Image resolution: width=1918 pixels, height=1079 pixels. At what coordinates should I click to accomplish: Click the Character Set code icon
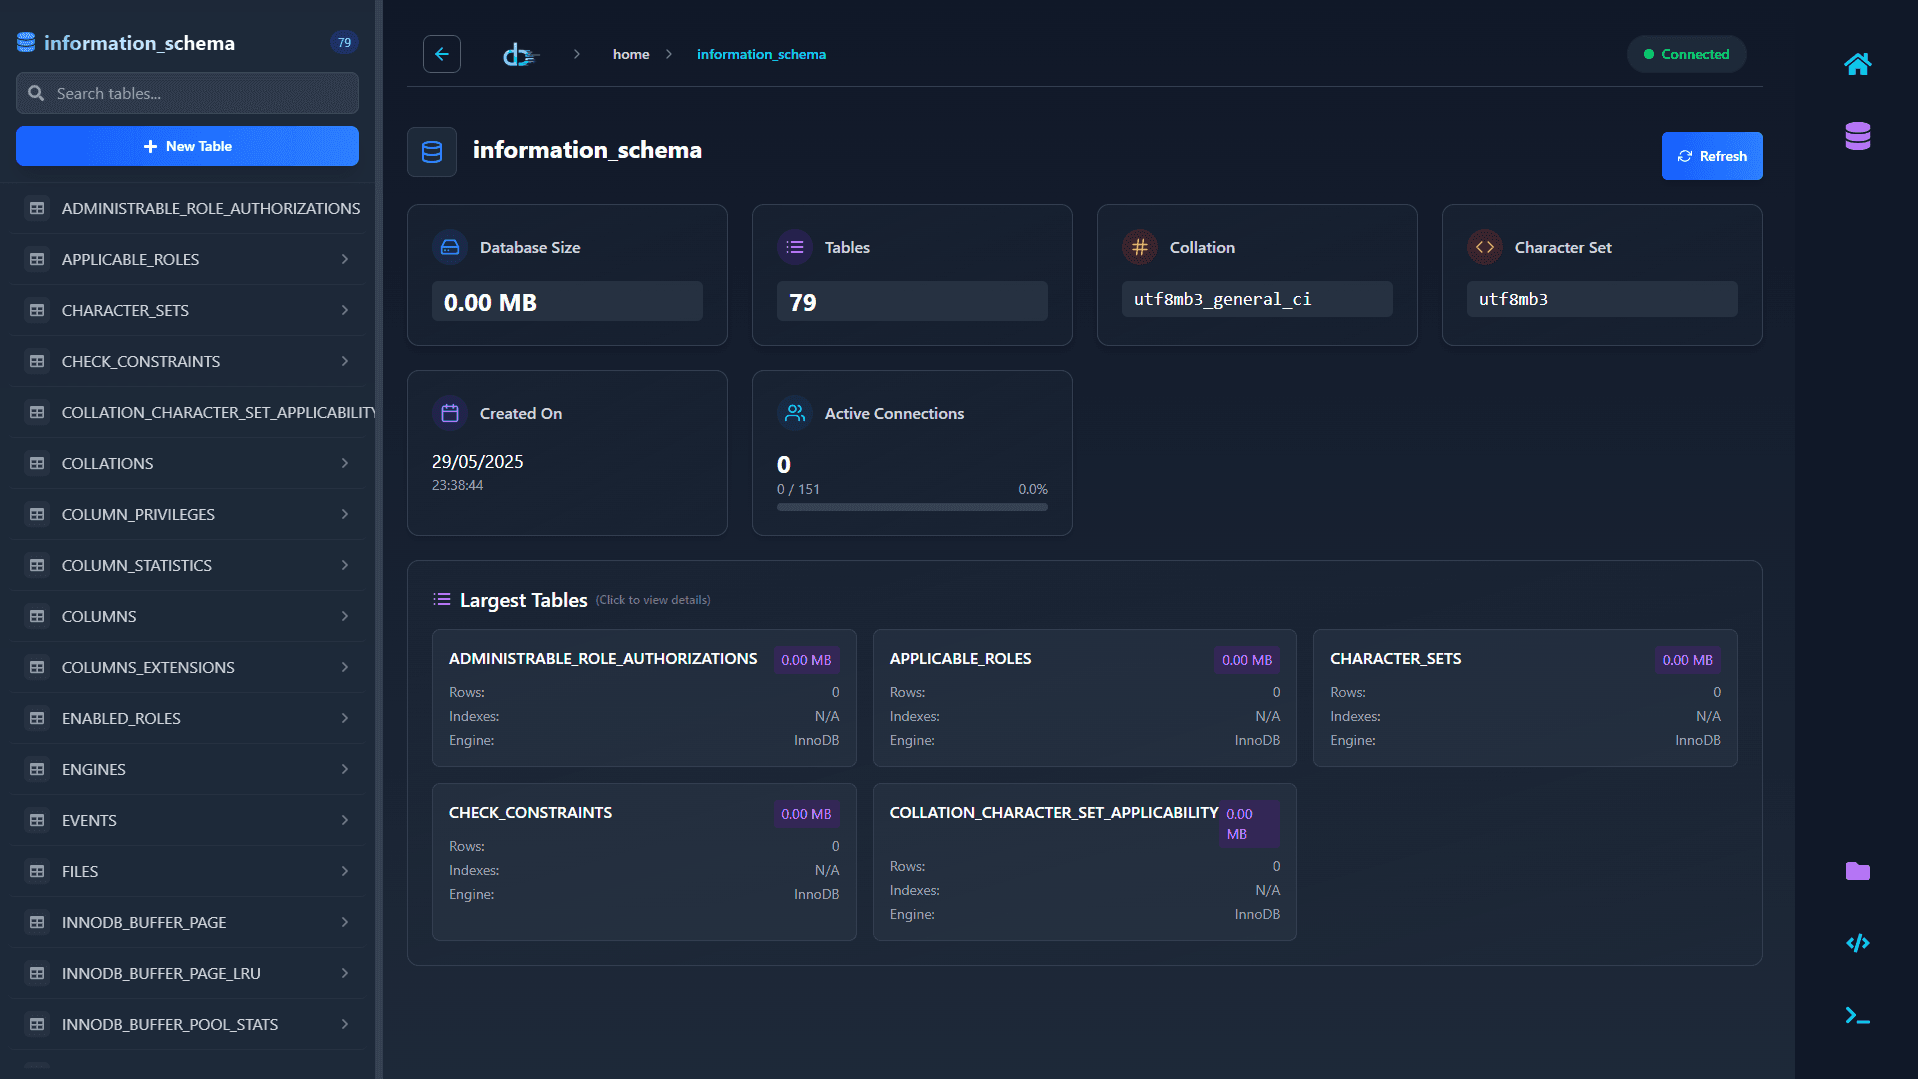(x=1485, y=247)
